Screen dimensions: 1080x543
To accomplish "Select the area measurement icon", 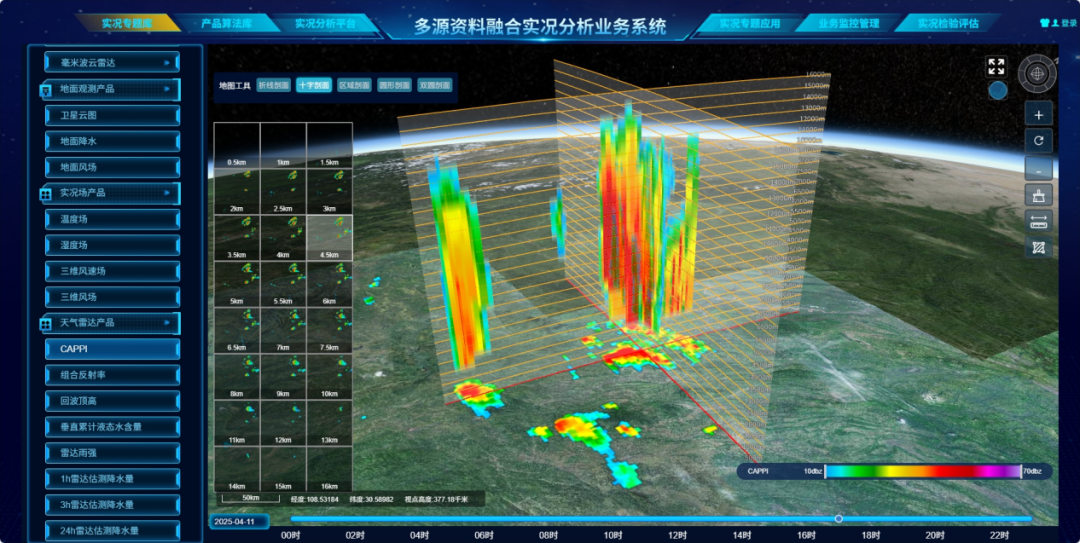I will 1039,247.
